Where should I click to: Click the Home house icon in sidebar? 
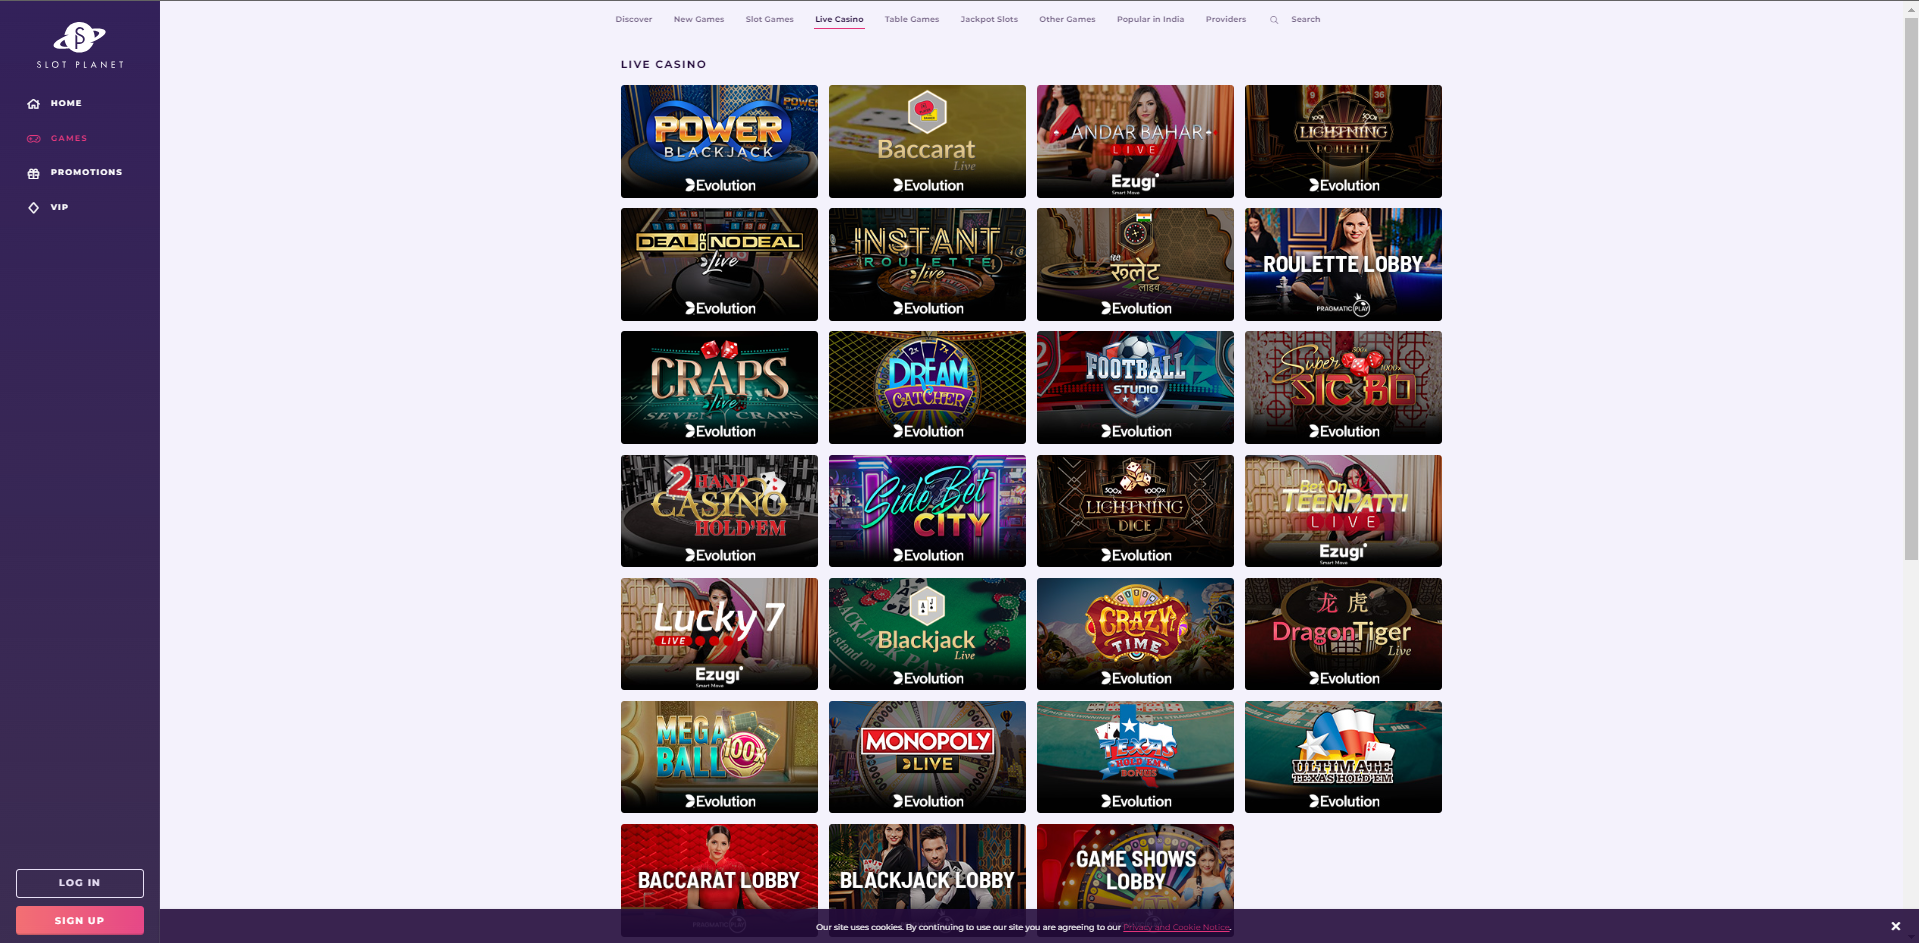pos(34,104)
